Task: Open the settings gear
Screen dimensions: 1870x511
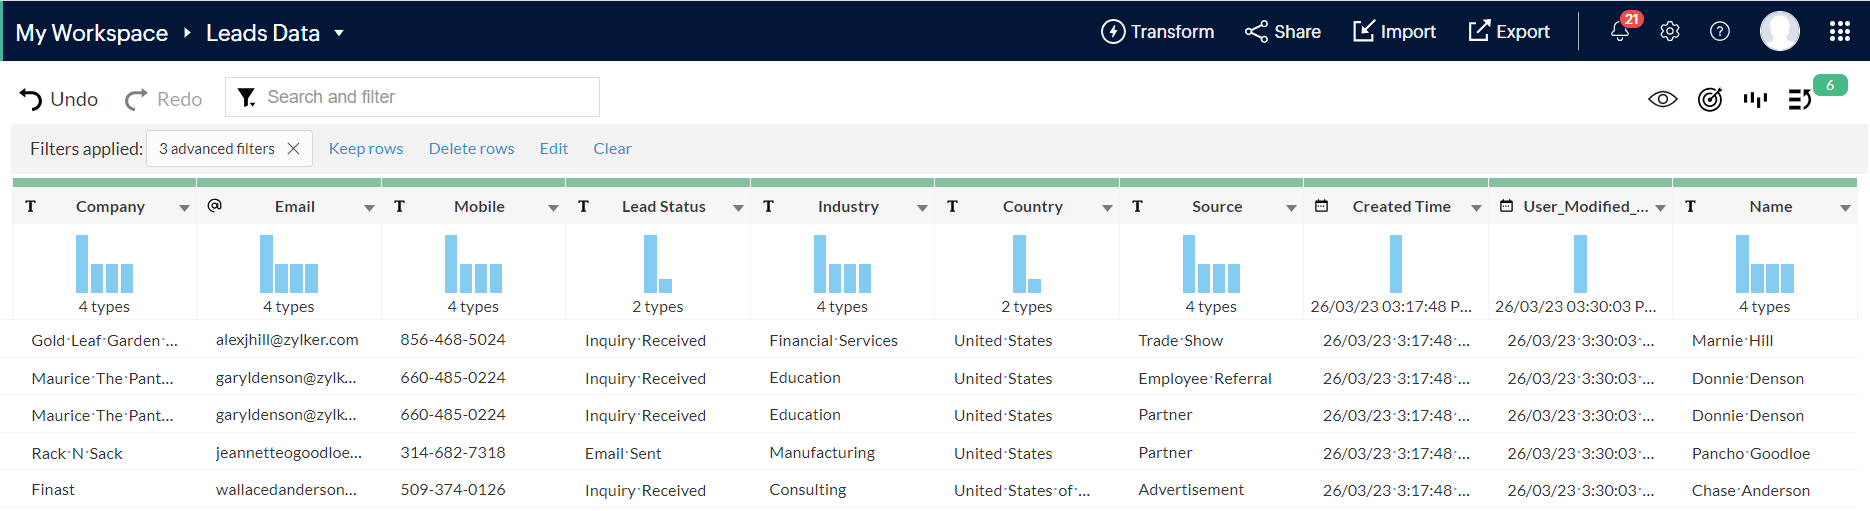Action: 1669,32
